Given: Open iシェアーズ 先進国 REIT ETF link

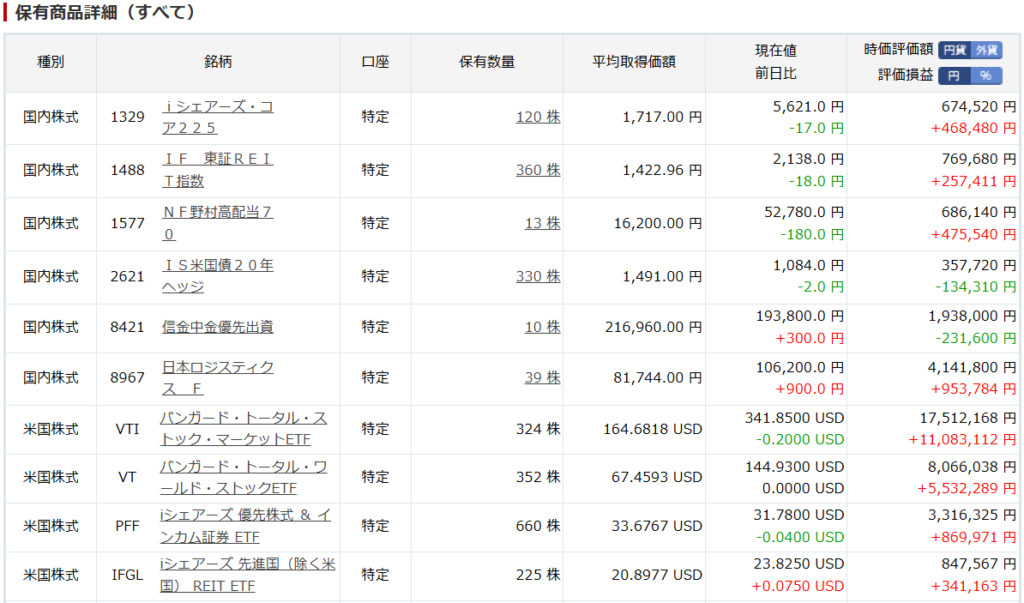Looking at the screenshot, I should click(247, 576).
